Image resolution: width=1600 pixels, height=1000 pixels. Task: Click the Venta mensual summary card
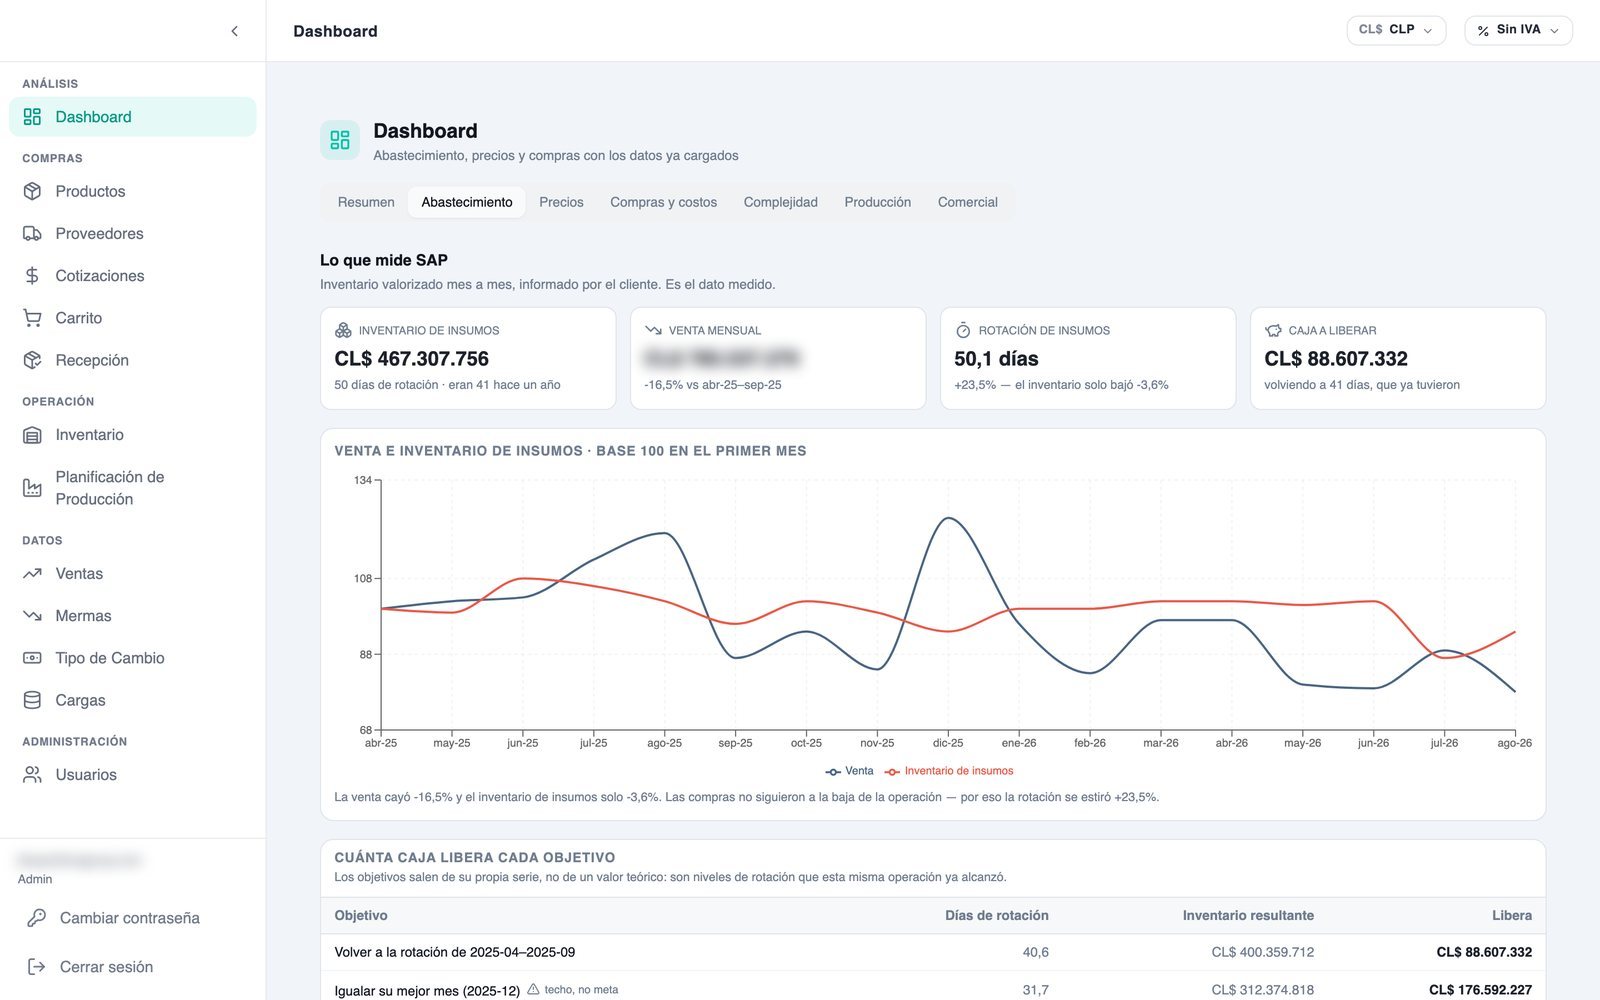point(778,358)
